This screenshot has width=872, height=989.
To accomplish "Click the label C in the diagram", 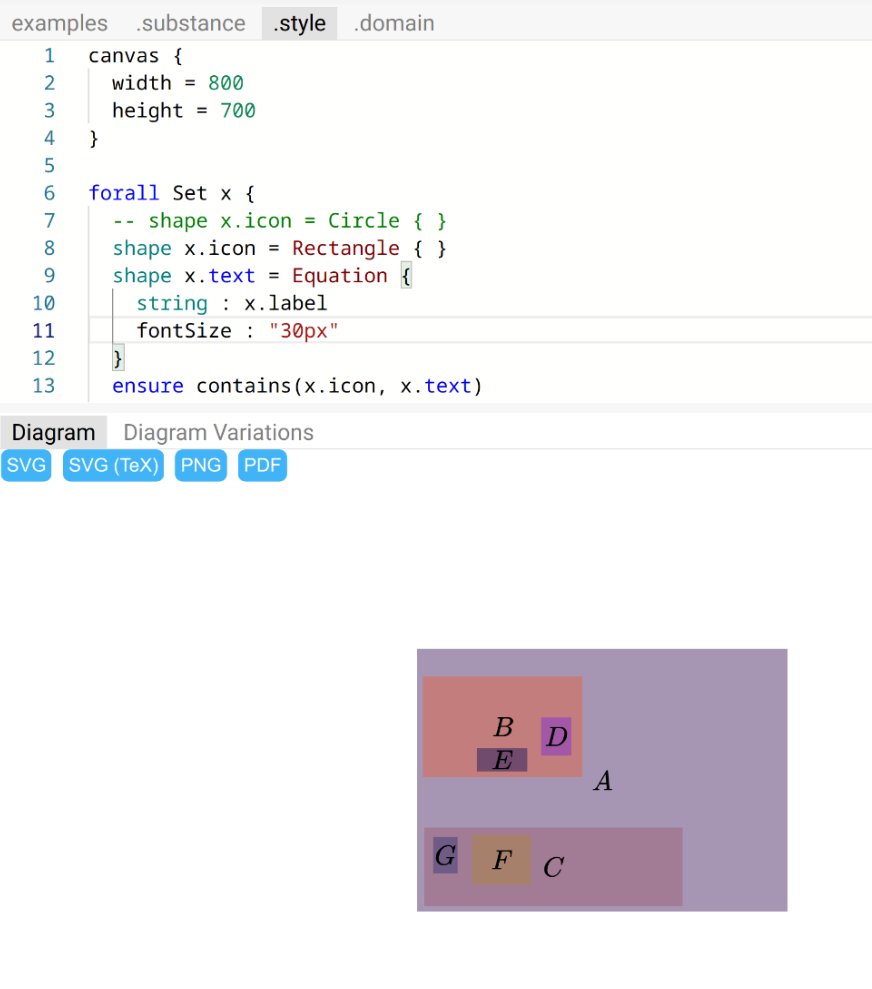I will tap(553, 867).
